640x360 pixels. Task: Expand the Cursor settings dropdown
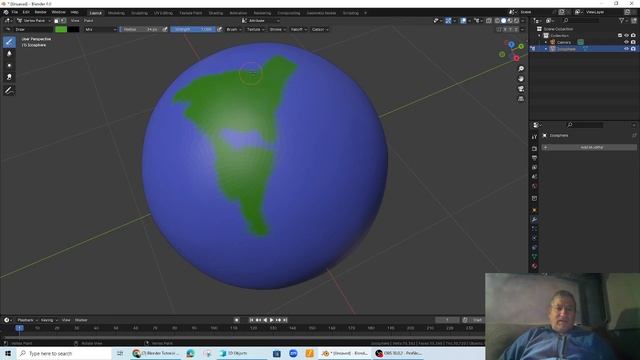pos(320,29)
